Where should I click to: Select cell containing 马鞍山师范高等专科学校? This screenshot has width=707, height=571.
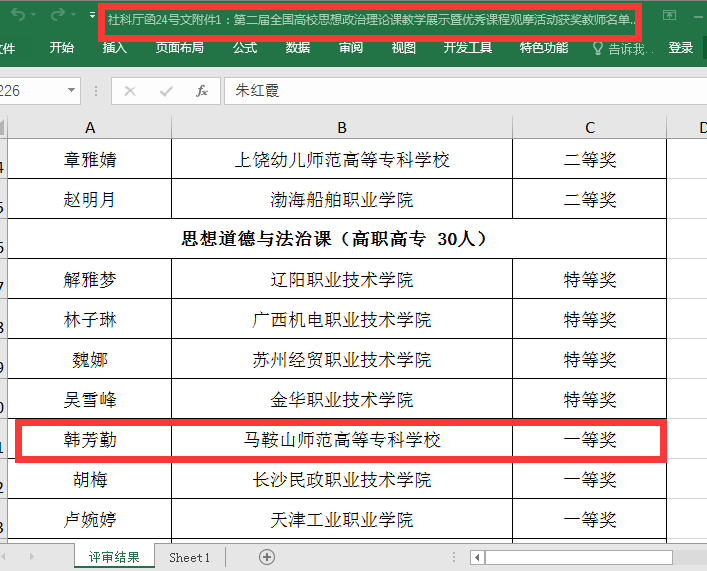pos(342,440)
